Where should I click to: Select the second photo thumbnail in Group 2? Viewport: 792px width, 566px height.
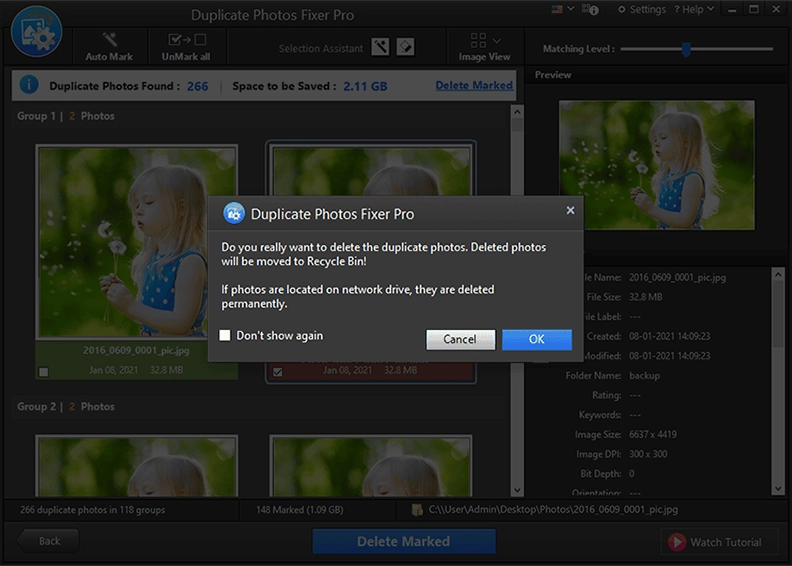(x=371, y=466)
